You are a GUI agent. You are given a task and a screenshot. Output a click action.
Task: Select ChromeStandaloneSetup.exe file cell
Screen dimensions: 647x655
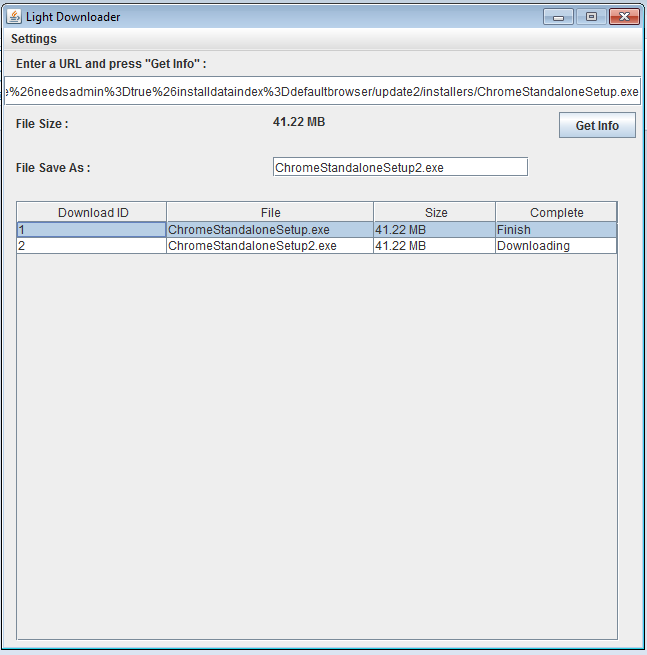[270, 230]
